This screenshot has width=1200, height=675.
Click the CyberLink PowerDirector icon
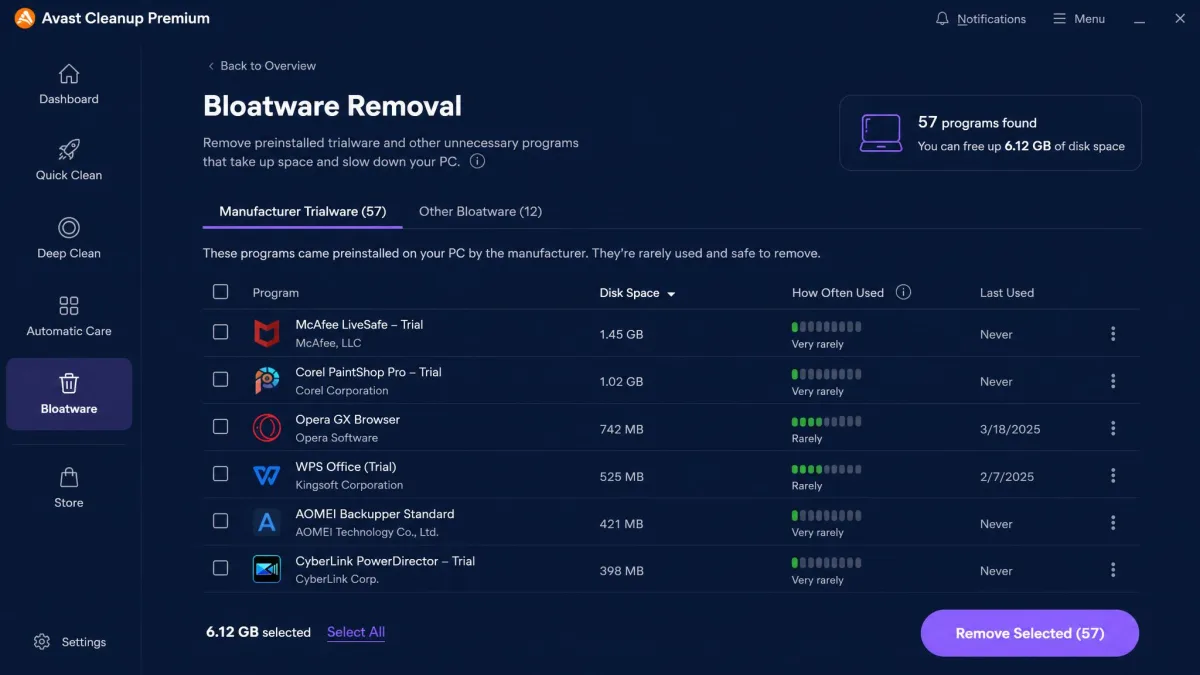point(267,570)
